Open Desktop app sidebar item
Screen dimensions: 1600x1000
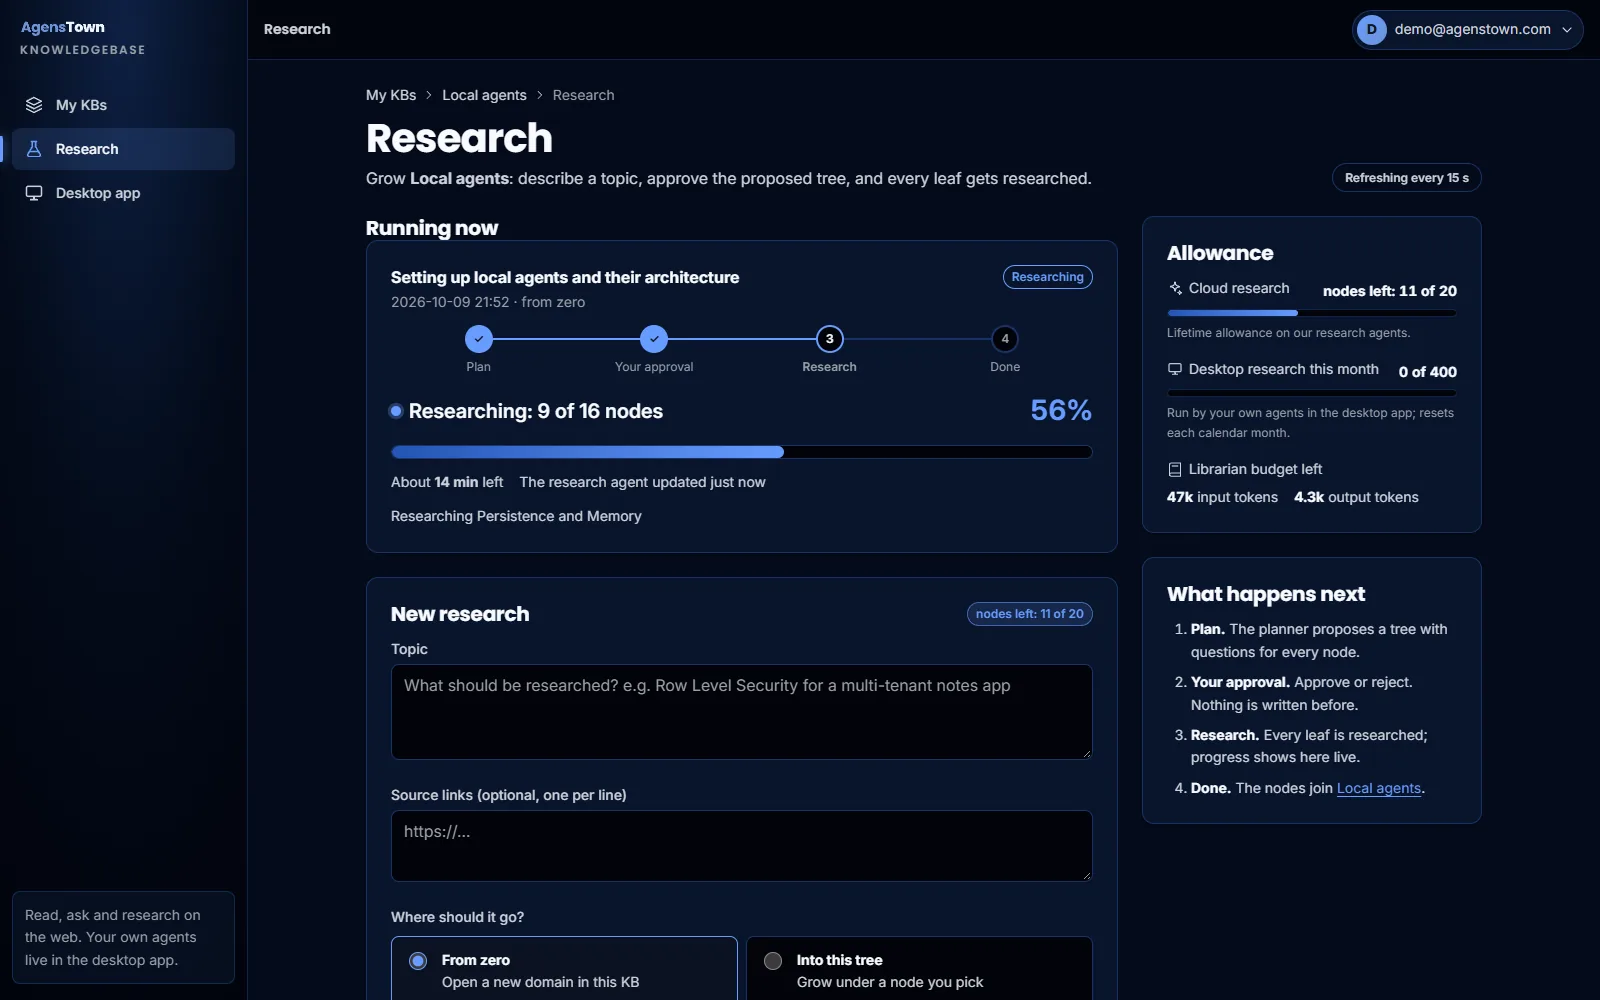[123, 193]
